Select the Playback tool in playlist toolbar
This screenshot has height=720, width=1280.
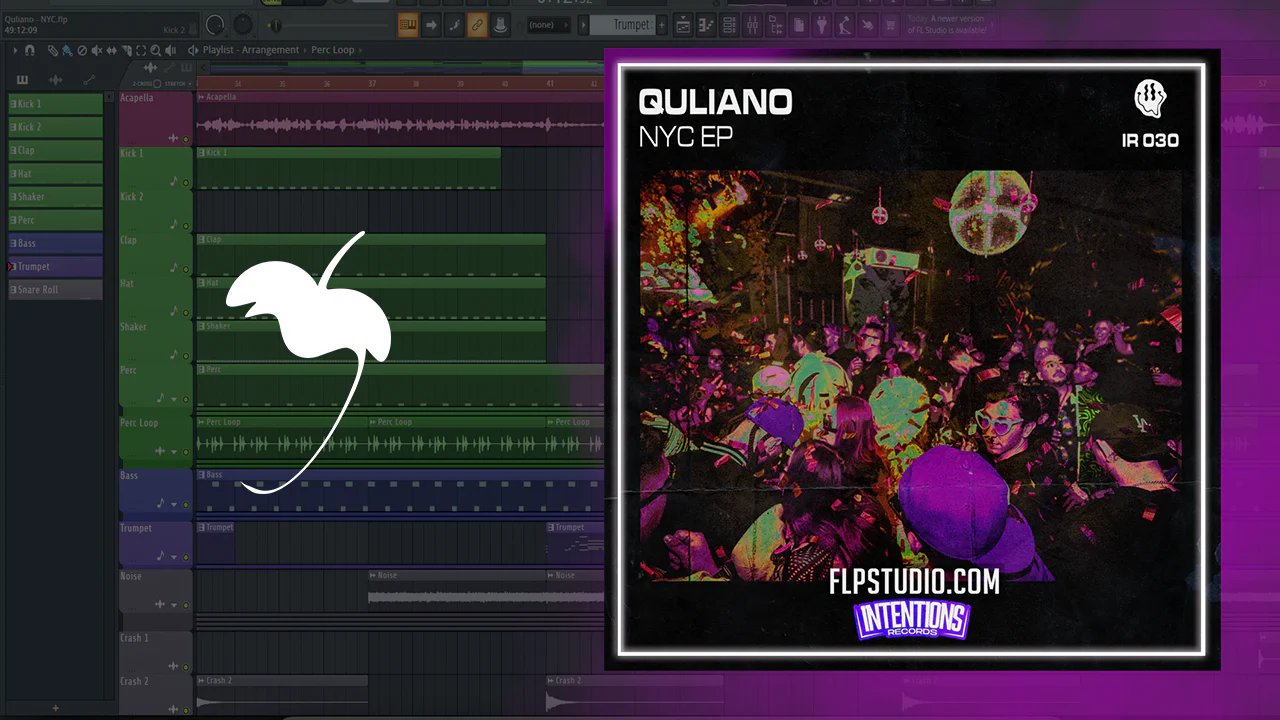[171, 50]
